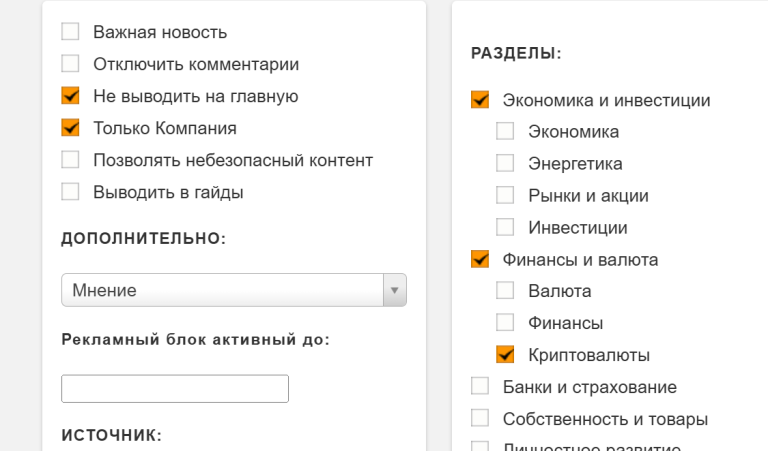This screenshot has height=451, width=768.
Task: Check the Экономика subsection
Action: [505, 131]
